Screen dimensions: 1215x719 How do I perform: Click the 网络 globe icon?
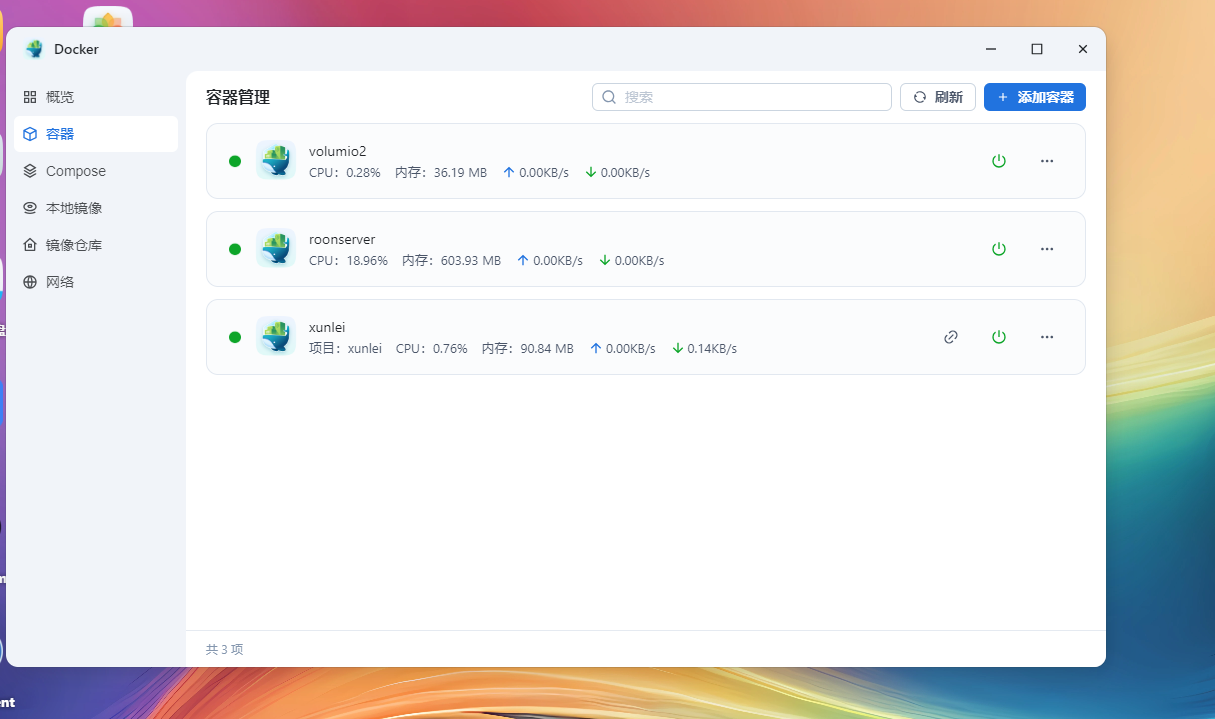coord(30,282)
